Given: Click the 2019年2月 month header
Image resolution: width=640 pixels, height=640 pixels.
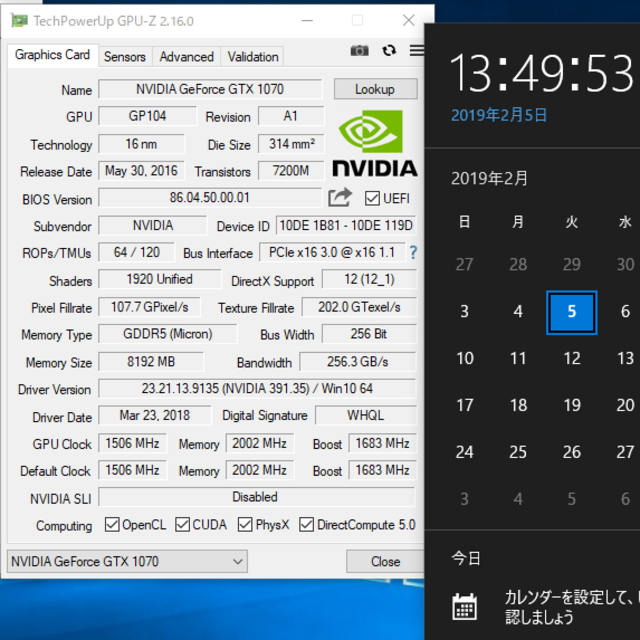Looking at the screenshot, I should [x=489, y=178].
